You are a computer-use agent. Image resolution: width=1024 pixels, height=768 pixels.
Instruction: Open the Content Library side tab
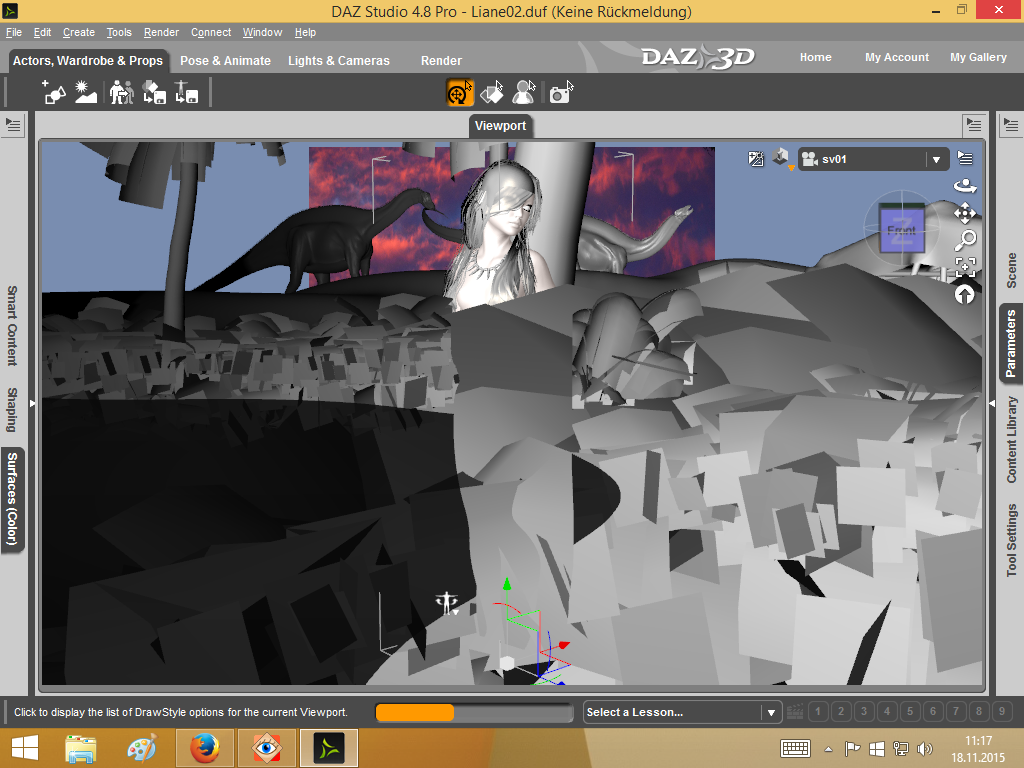pyautogui.click(x=1011, y=440)
